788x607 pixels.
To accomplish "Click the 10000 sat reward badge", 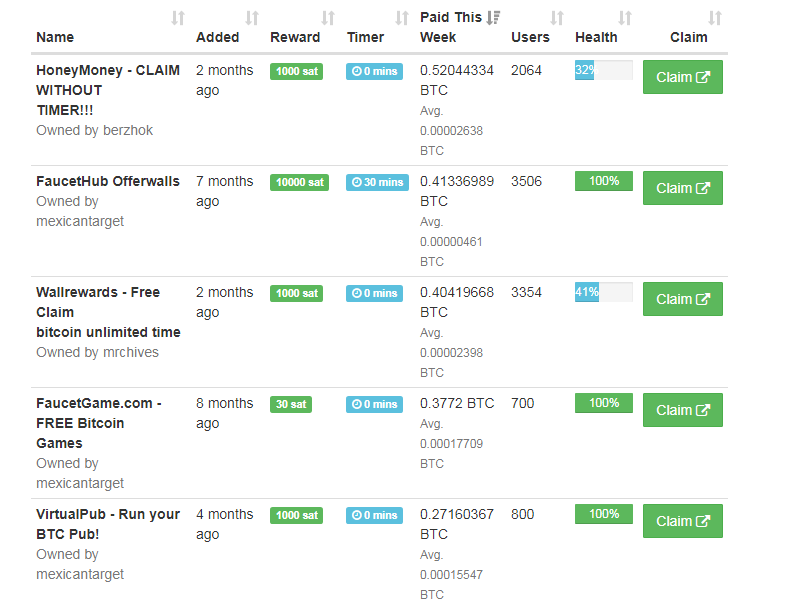I will (299, 182).
